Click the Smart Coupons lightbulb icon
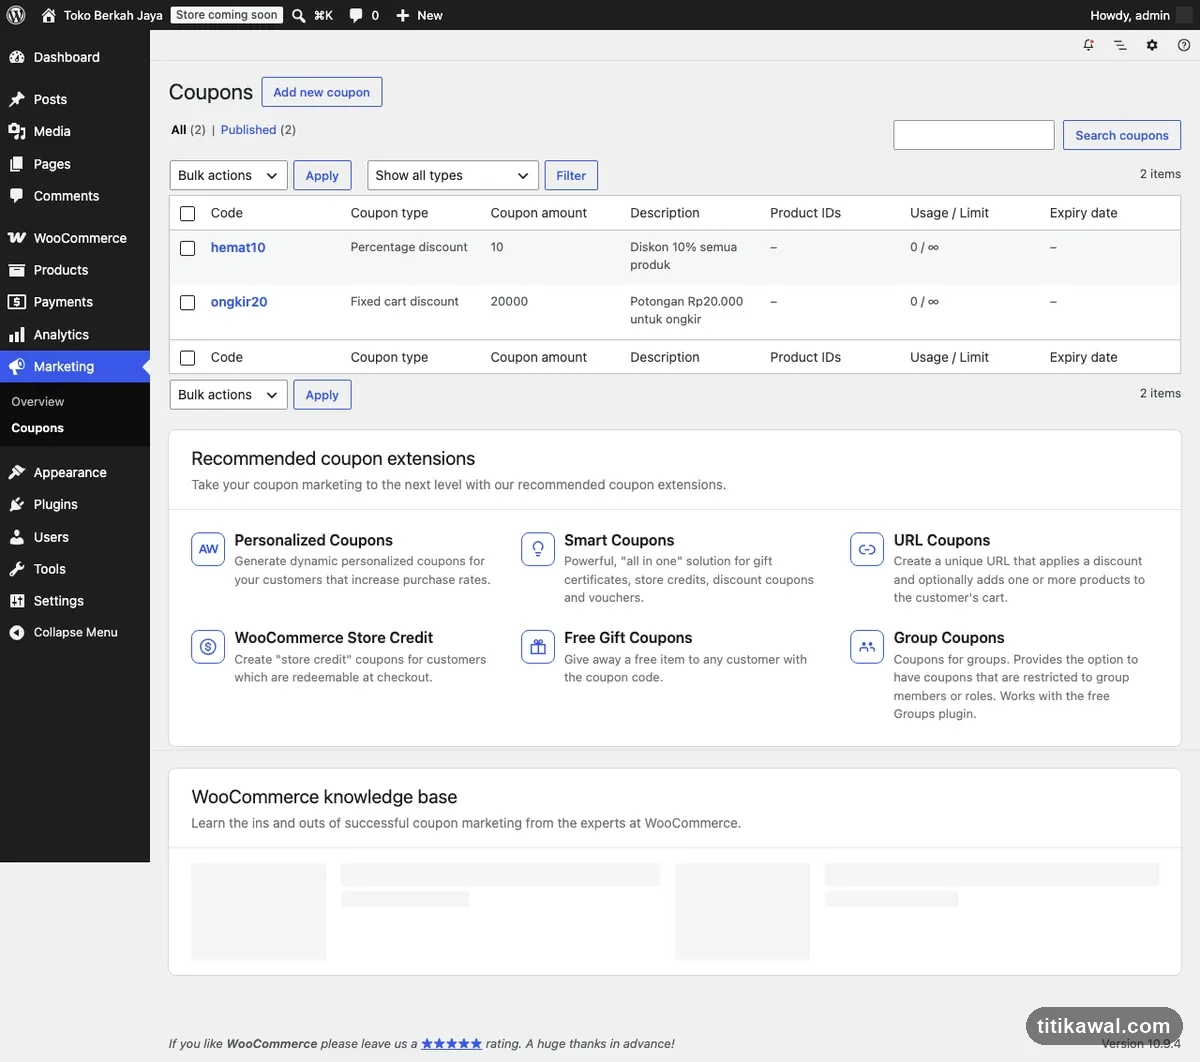The image size is (1200, 1062). click(x=538, y=549)
